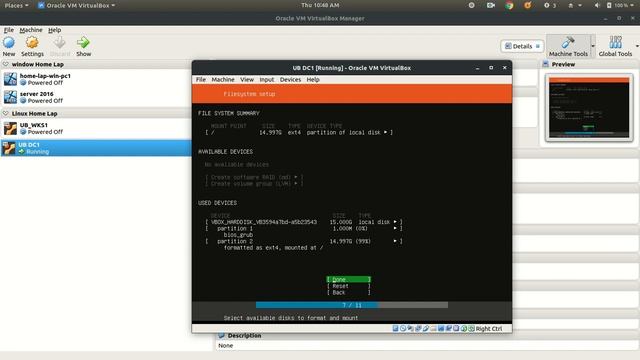
Task: Open Devices menu in UB DC1 window
Action: click(x=290, y=80)
